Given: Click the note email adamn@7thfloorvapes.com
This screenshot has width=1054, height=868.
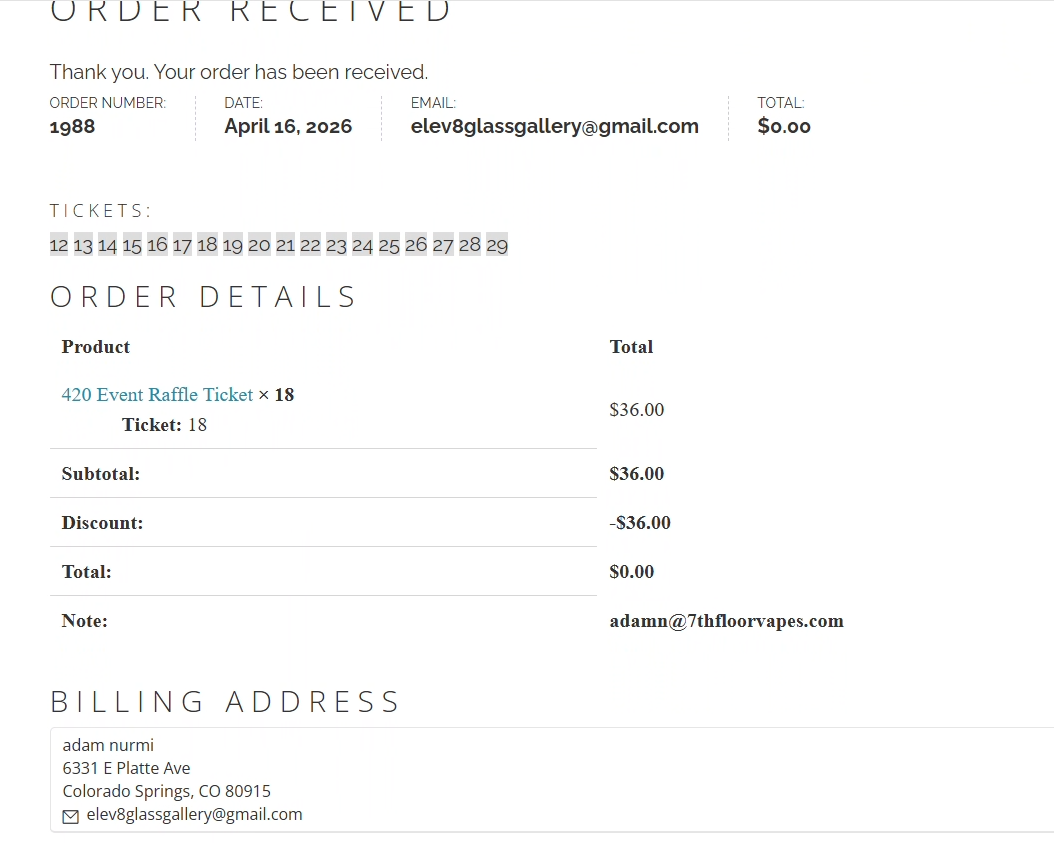Looking at the screenshot, I should coord(726,621).
